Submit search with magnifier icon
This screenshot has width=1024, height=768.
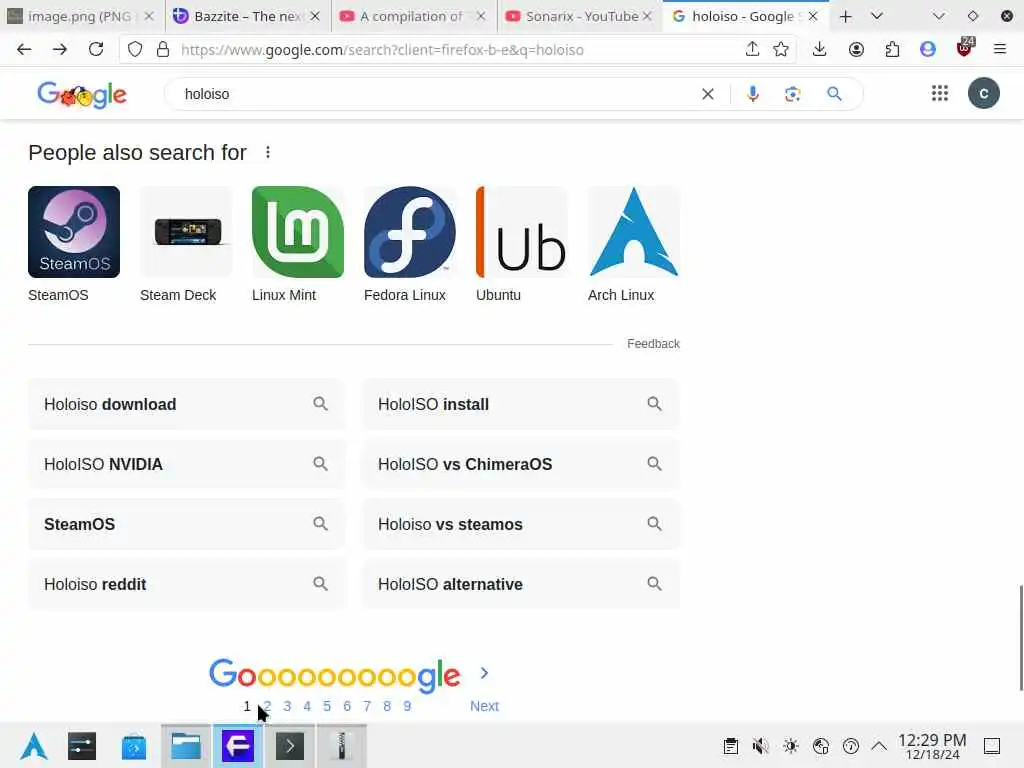click(835, 94)
